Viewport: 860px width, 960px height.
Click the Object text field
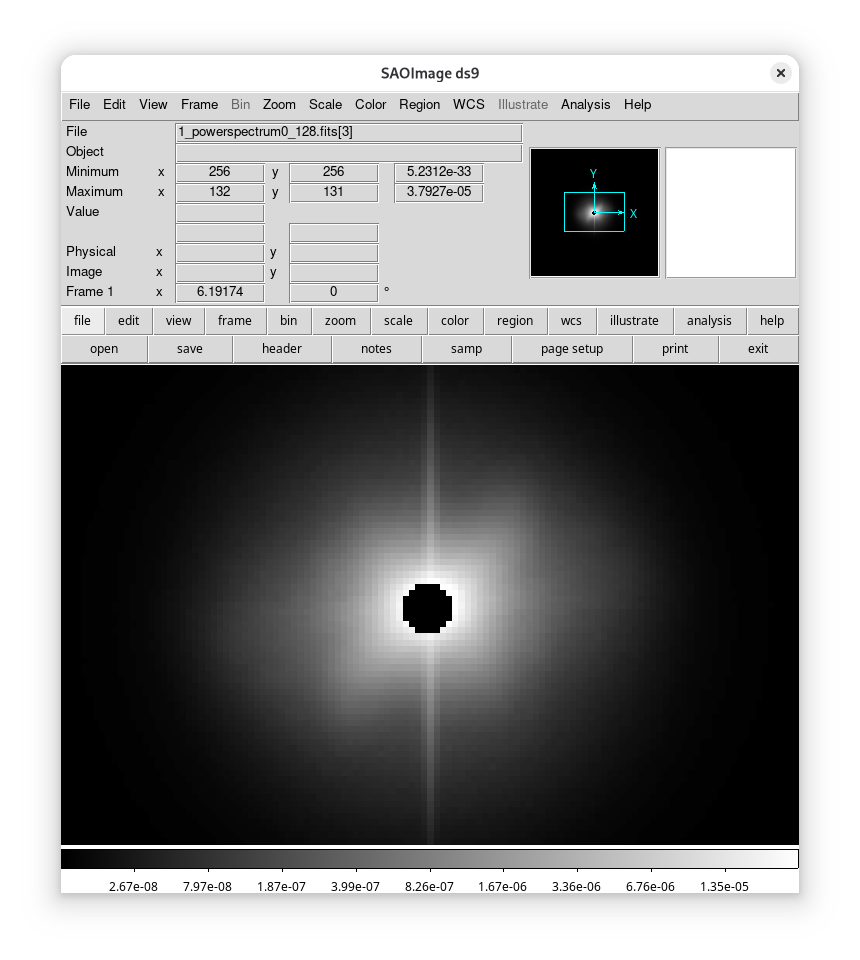(x=348, y=152)
